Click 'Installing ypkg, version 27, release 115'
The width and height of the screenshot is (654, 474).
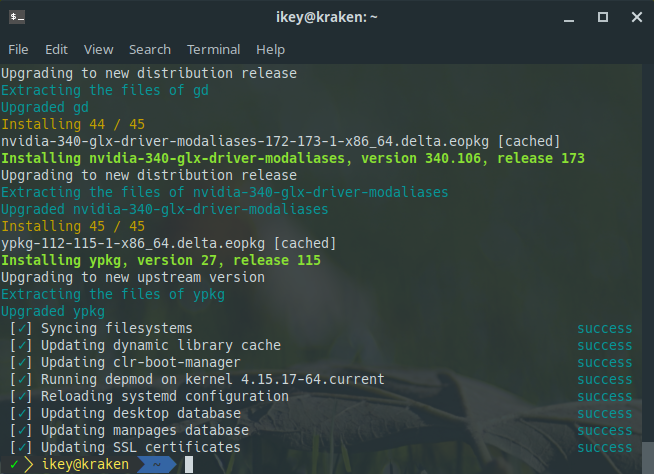(161, 260)
